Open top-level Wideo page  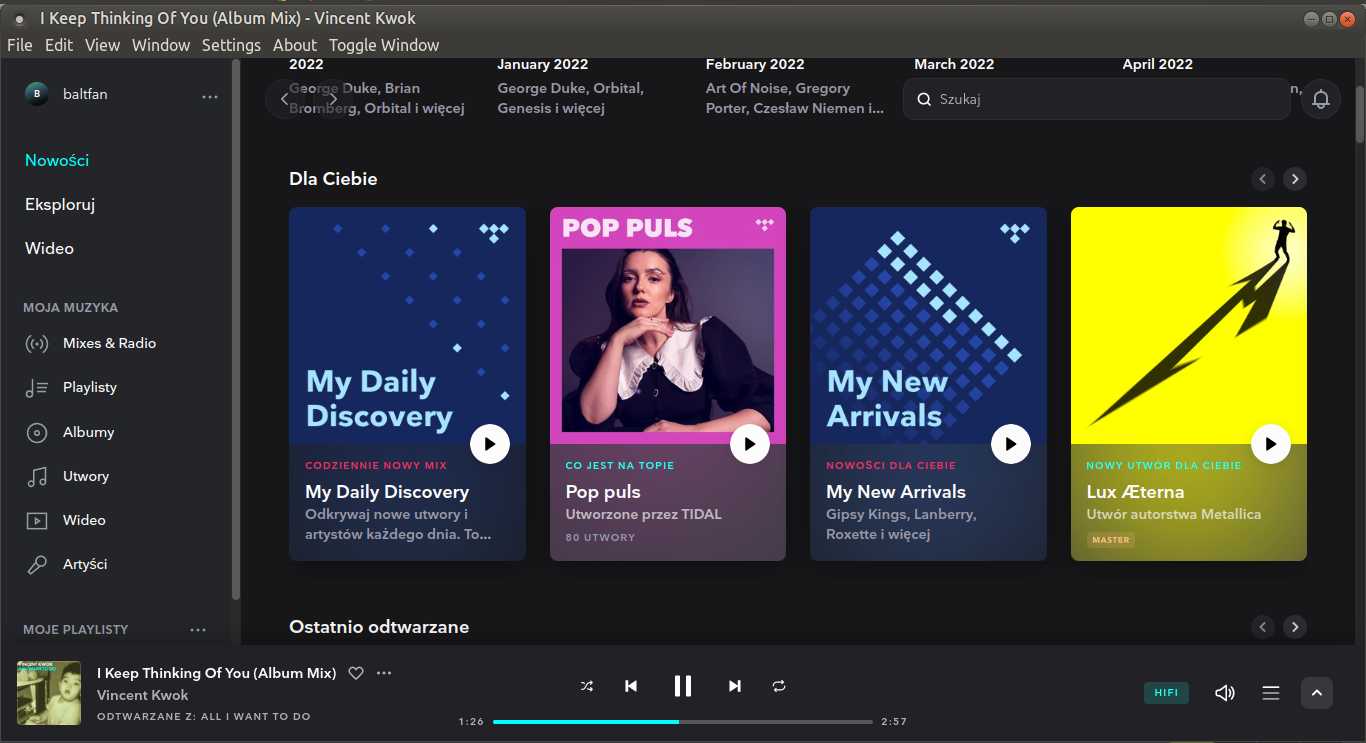coord(49,248)
